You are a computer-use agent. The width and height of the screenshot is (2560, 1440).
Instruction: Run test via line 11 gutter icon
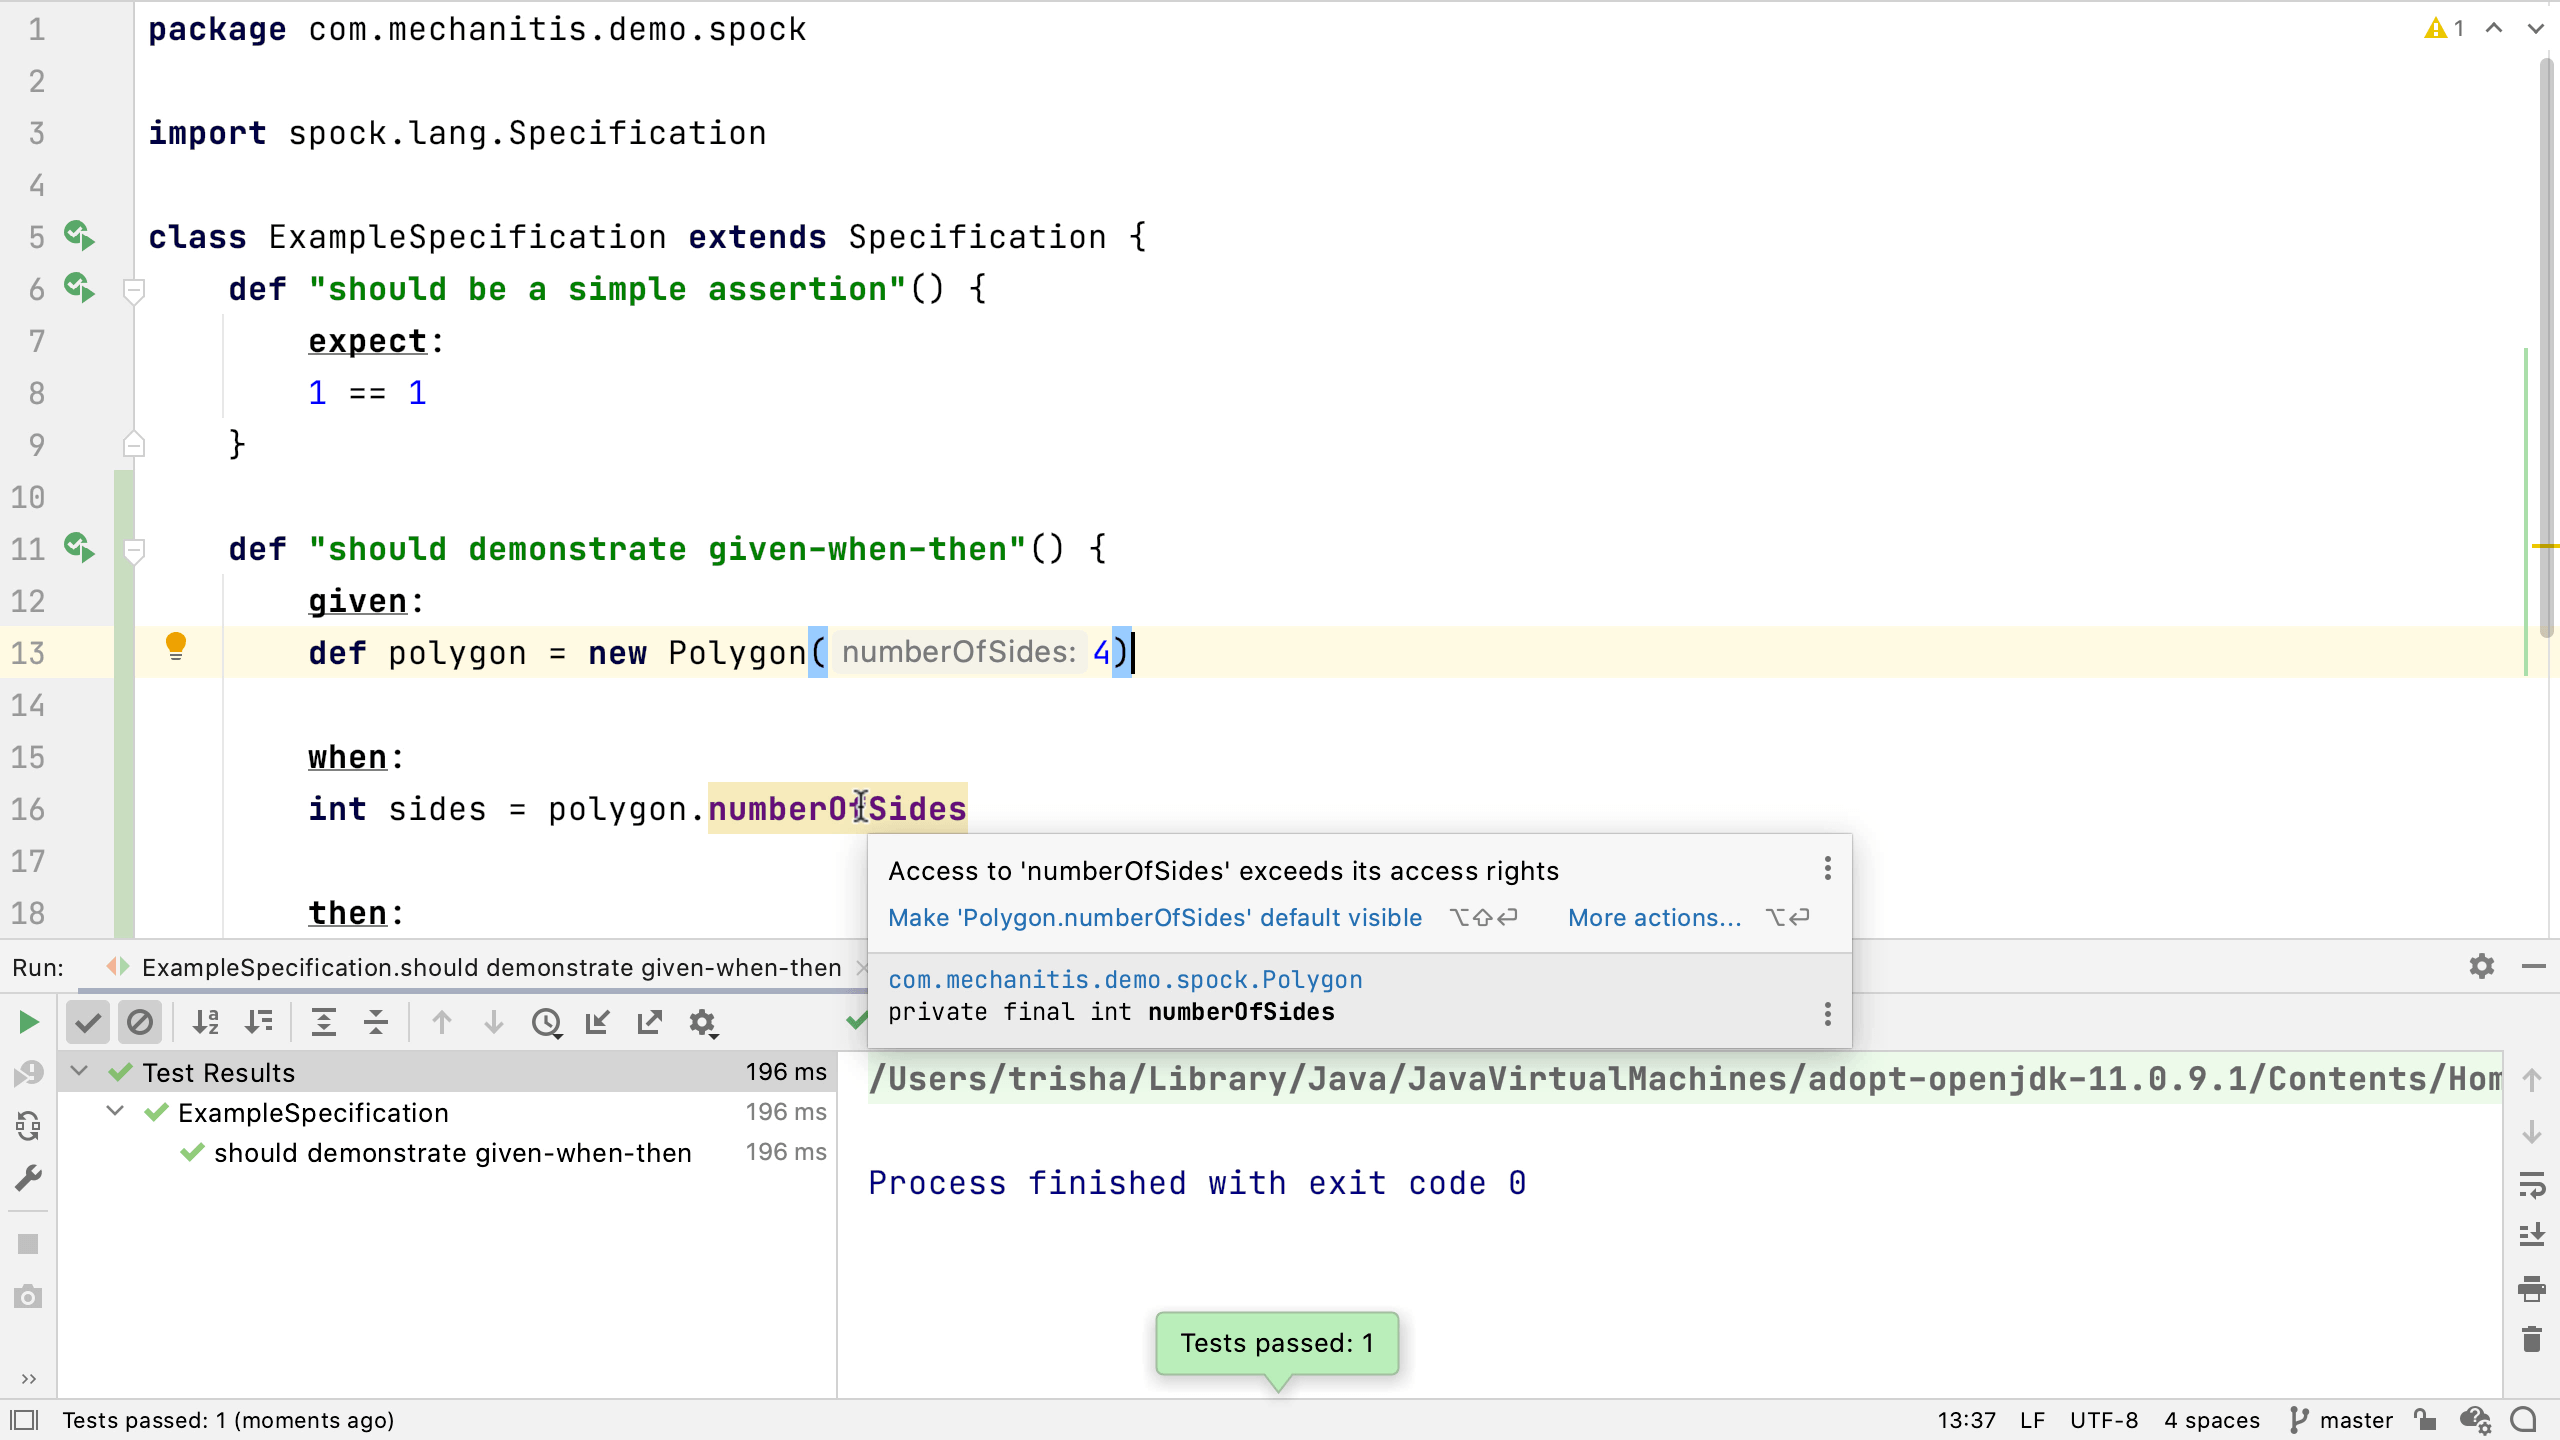(x=79, y=548)
